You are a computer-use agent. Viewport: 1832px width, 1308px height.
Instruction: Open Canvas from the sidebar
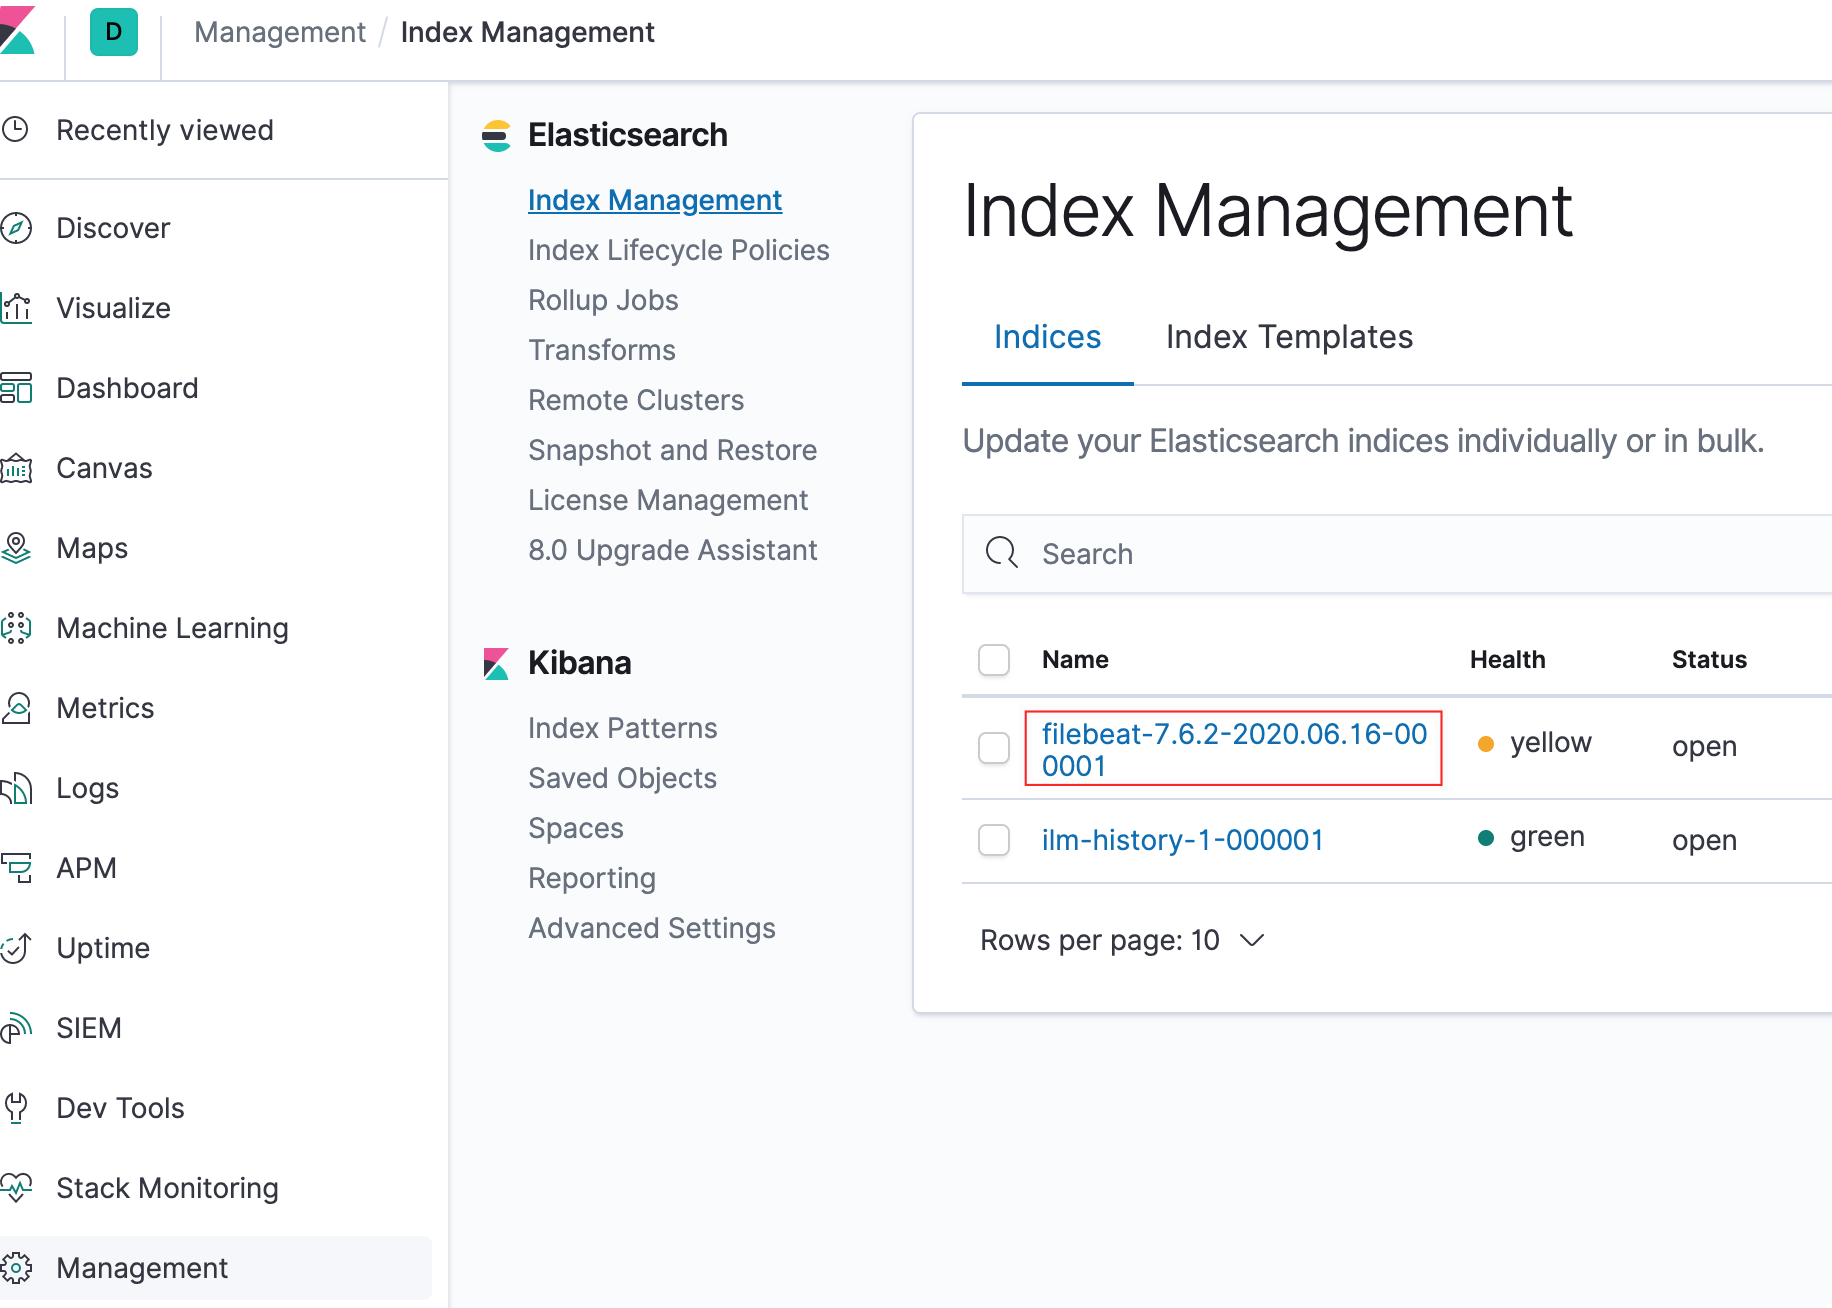point(104,468)
